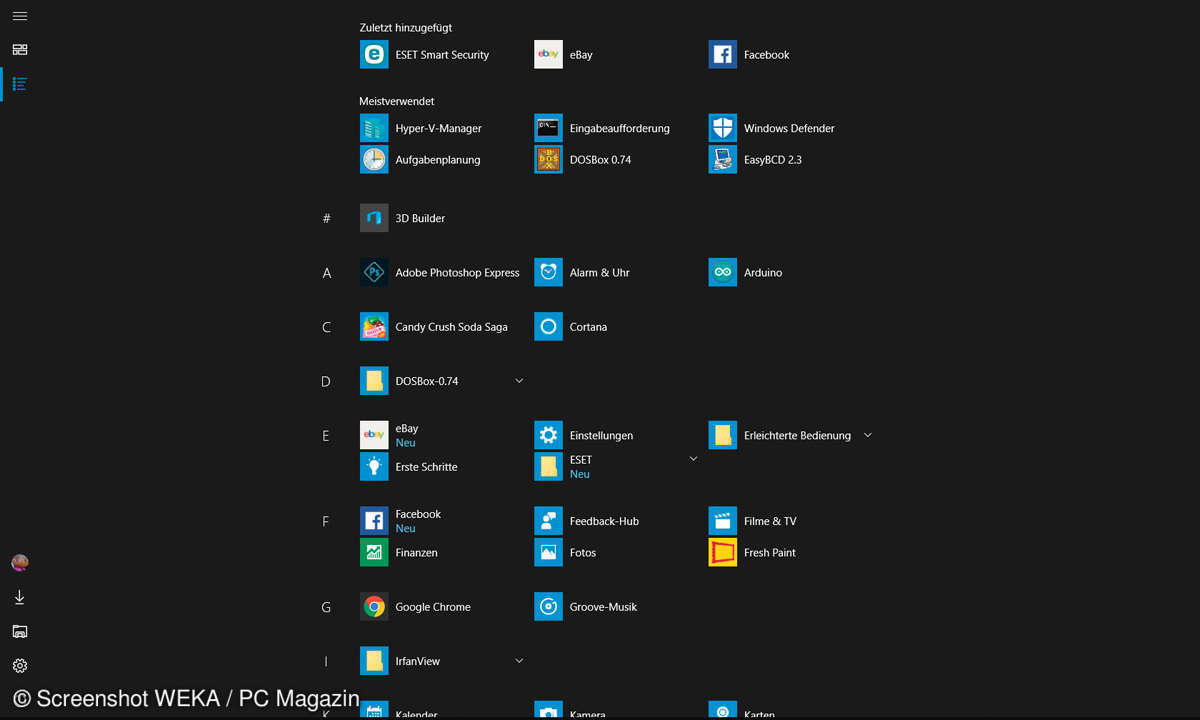Start Candy Crush Soda Saga

[434, 327]
